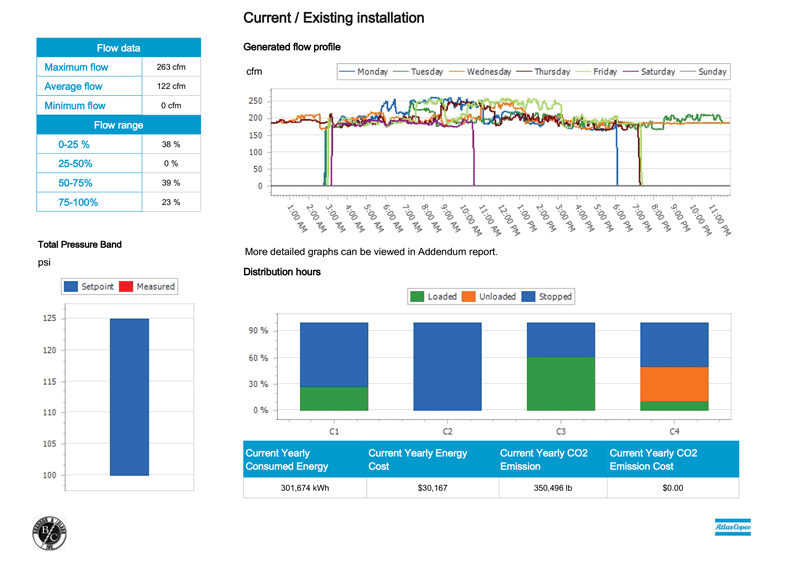The height and width of the screenshot is (561, 800).
Task: Click the 39 % value
Action: 171,183
